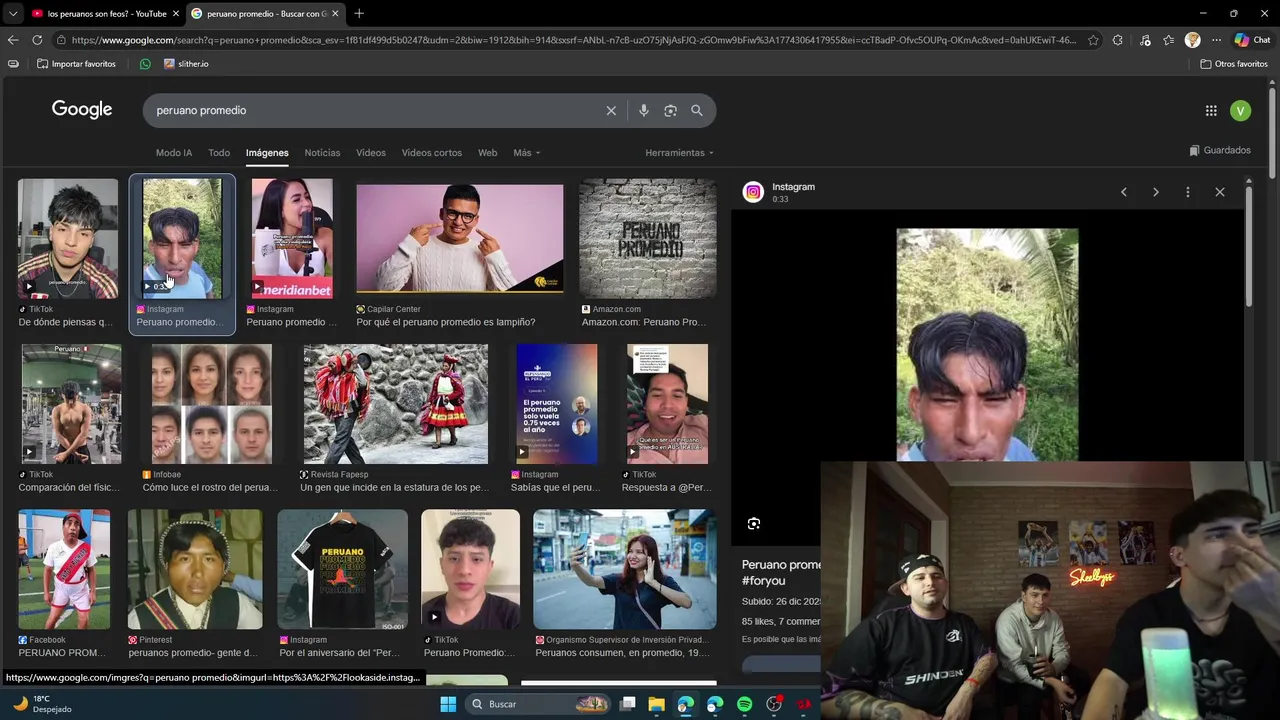
Task: Open the tab actions dropdown at top-left
Action: tap(13, 14)
